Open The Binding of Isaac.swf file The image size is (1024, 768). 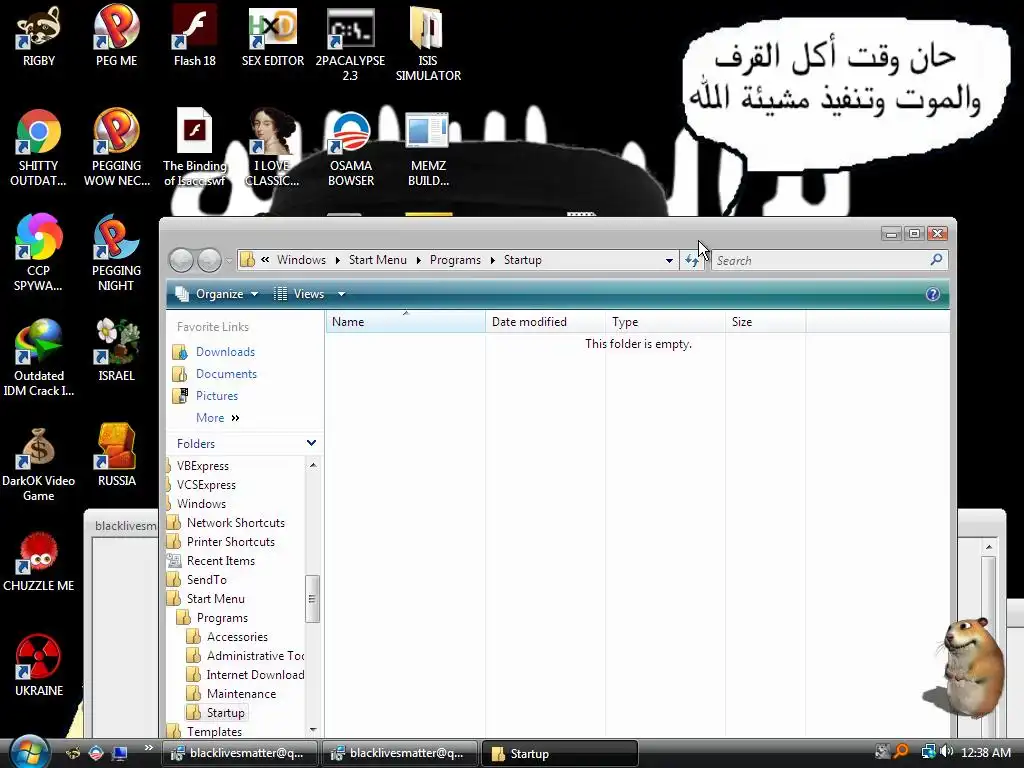[x=195, y=148]
